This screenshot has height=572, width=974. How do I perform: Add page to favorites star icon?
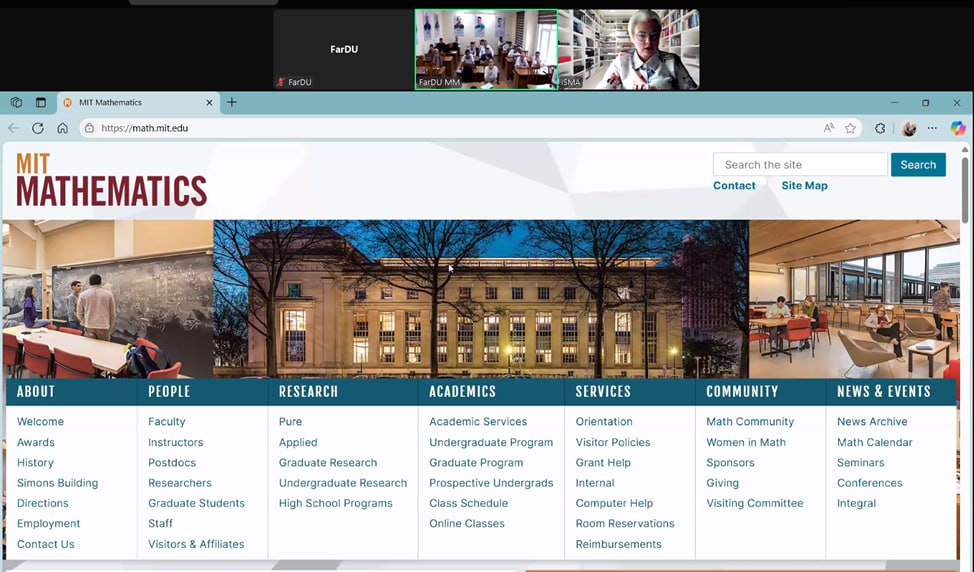pos(850,128)
